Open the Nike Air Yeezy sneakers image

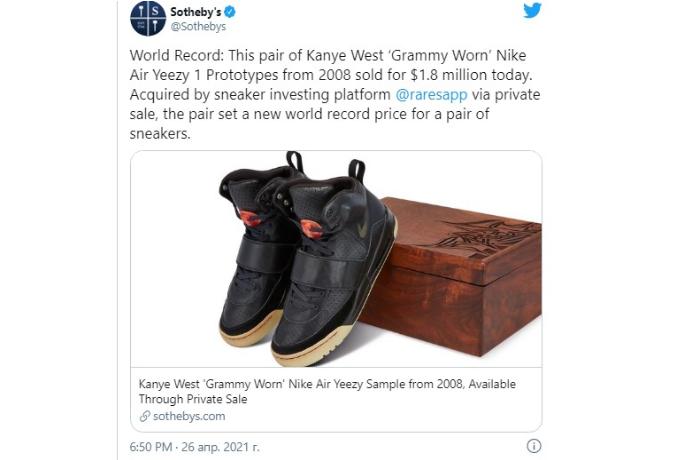pyautogui.click(x=336, y=259)
